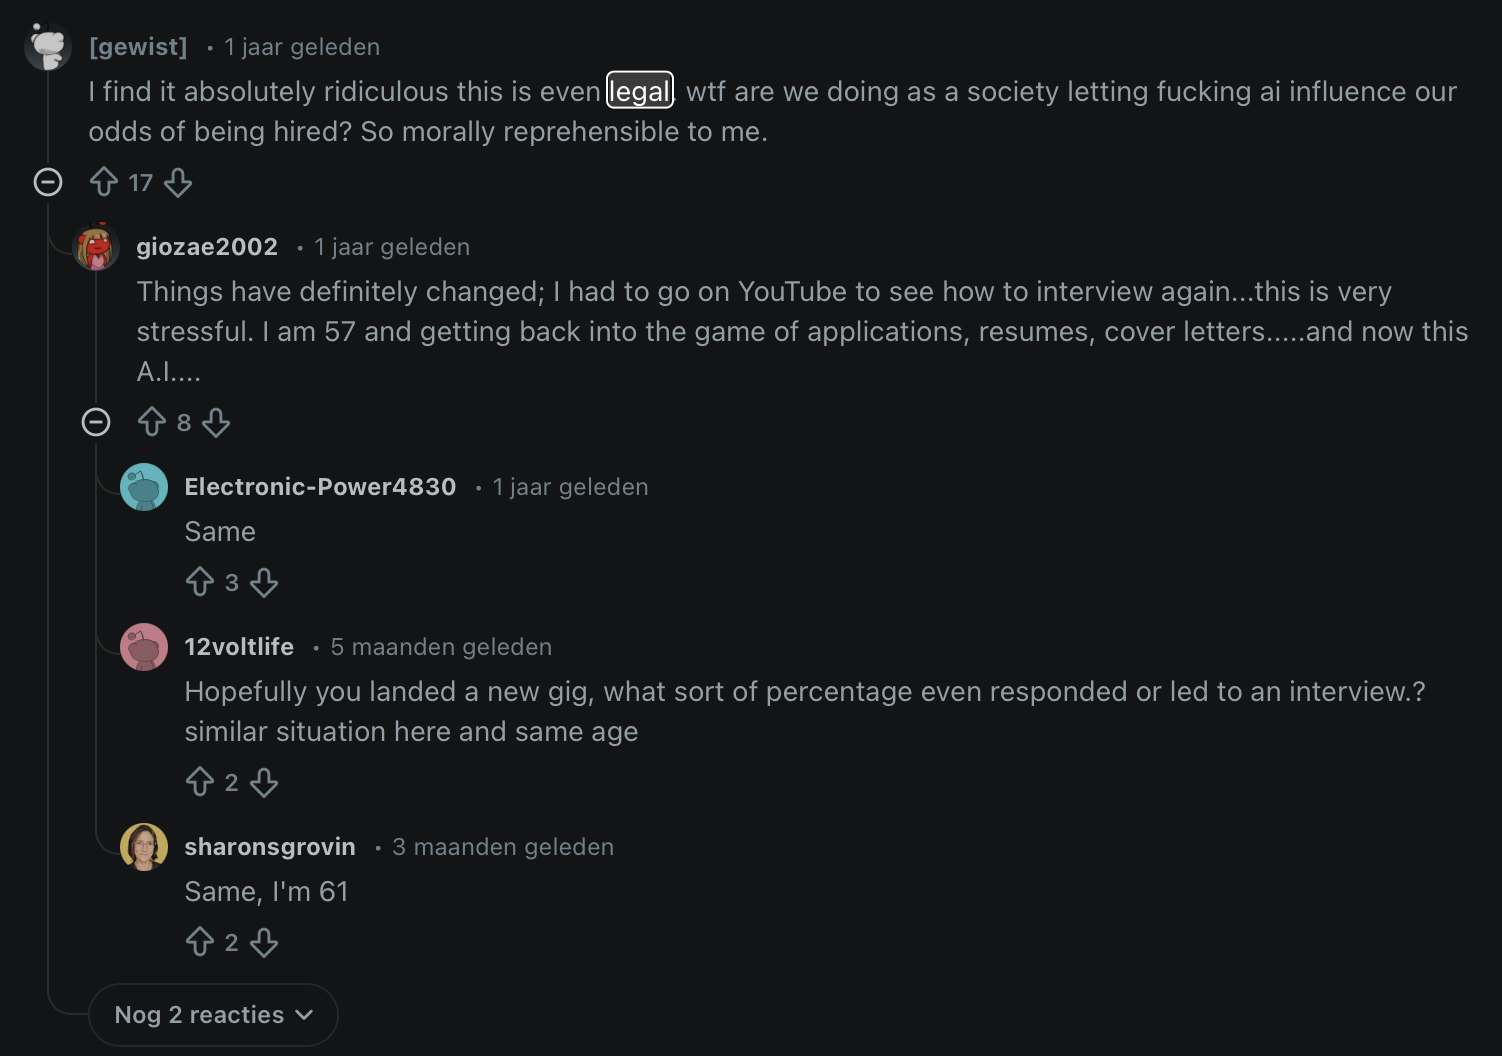The image size is (1502, 1056).
Task: Upvote giozae2002's comment
Action: [x=152, y=422]
